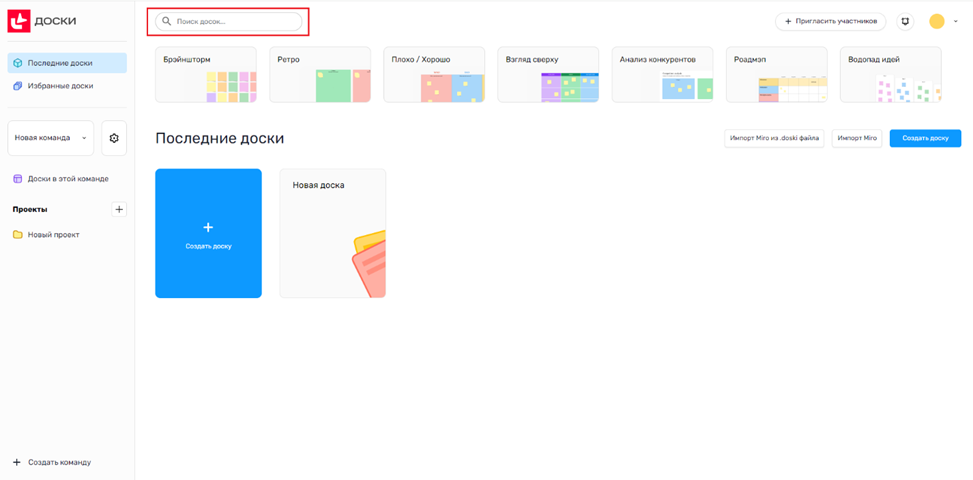
Task: Open Последние доски in sidebar
Action: (x=67, y=63)
